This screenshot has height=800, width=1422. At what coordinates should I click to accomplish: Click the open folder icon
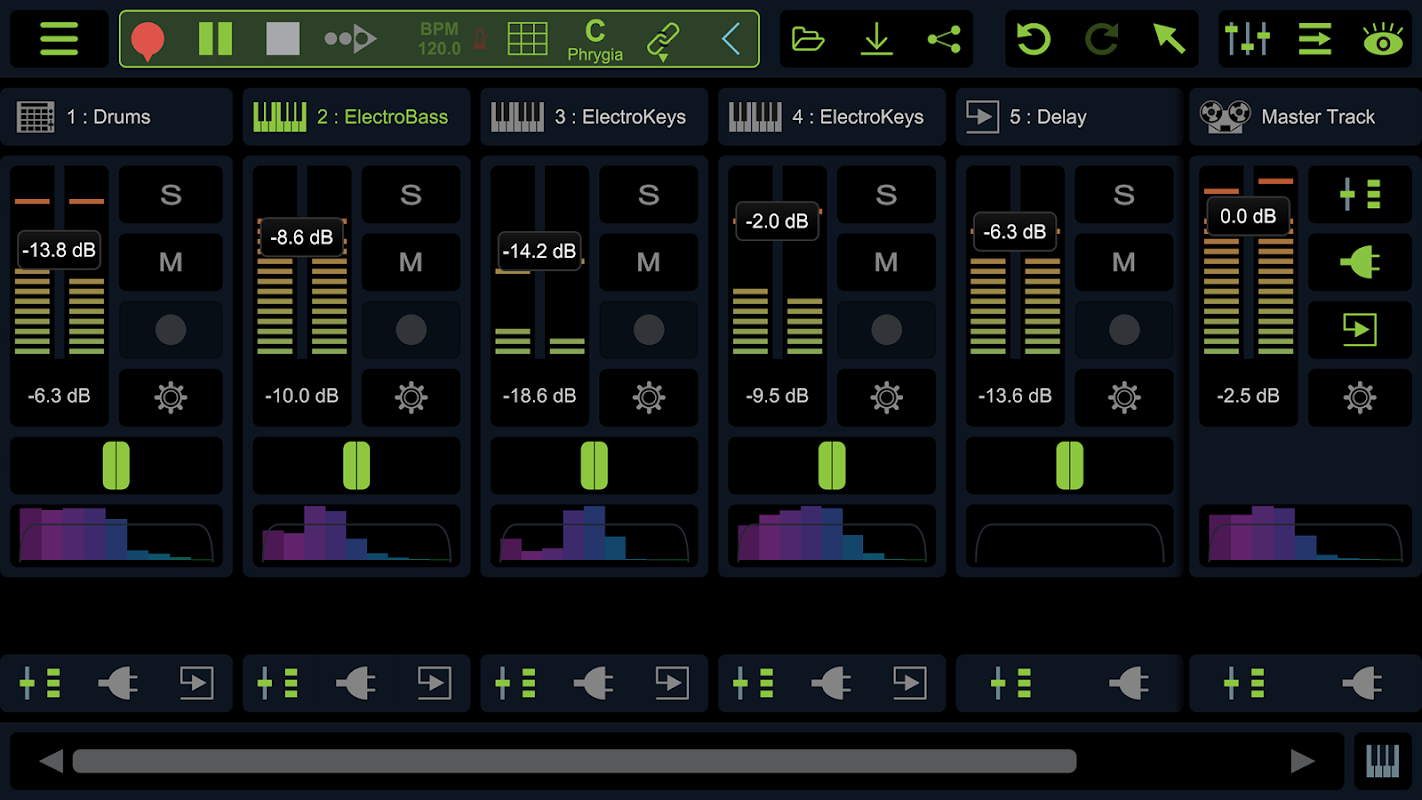pyautogui.click(x=808, y=40)
